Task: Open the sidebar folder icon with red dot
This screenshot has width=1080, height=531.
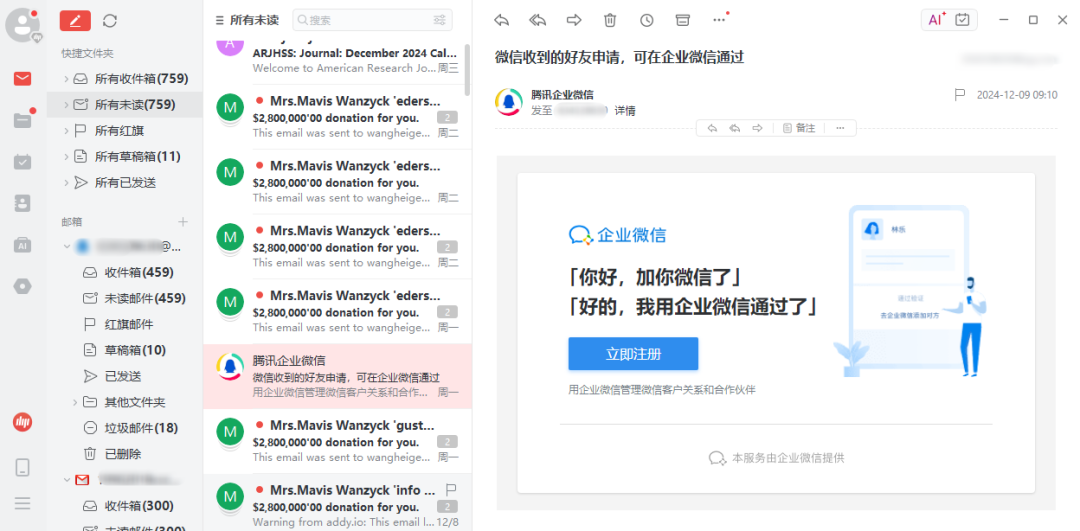Action: (22, 121)
